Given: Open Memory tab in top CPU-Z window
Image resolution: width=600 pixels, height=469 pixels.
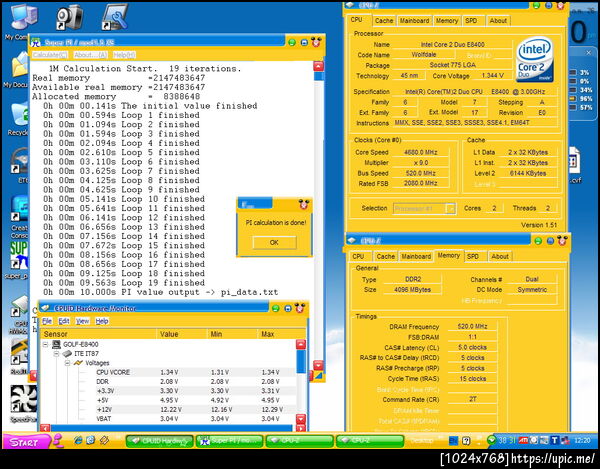Looking at the screenshot, I should point(447,21).
